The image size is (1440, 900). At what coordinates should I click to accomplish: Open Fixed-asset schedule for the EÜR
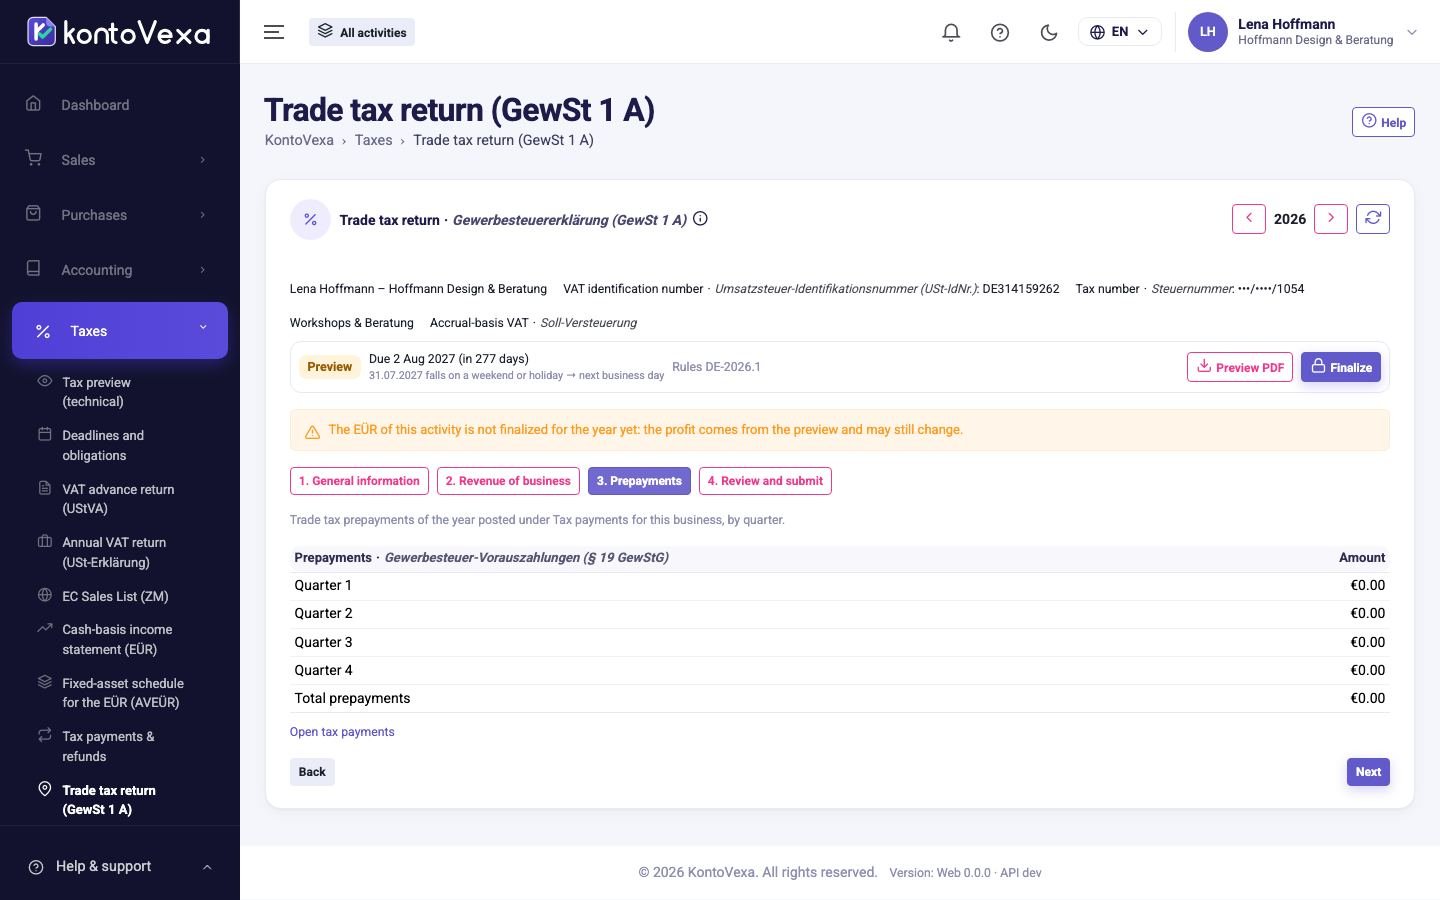120,693
